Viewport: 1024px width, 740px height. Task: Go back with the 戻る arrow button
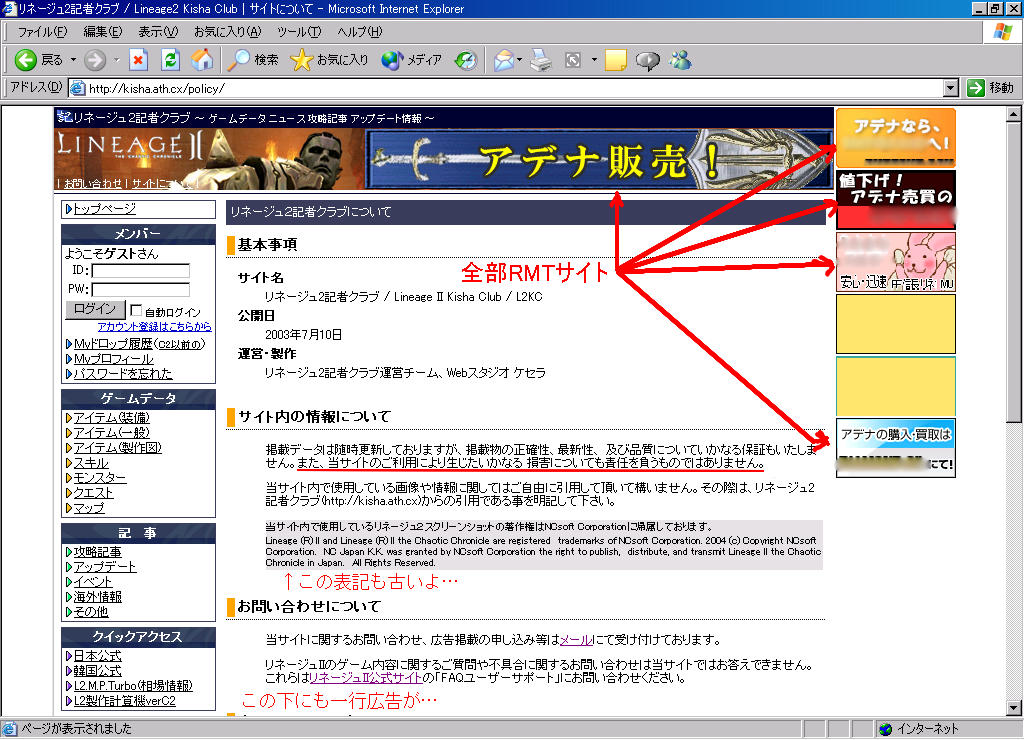click(39, 60)
